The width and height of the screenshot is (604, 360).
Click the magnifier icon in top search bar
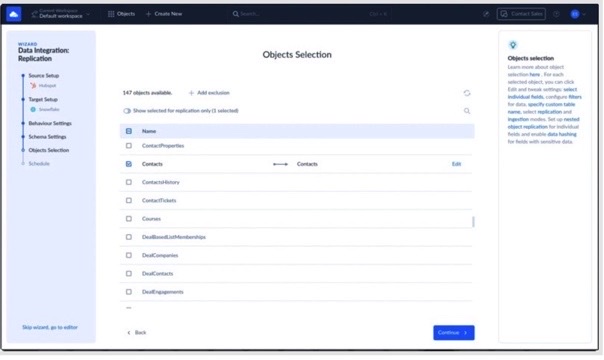(235, 14)
